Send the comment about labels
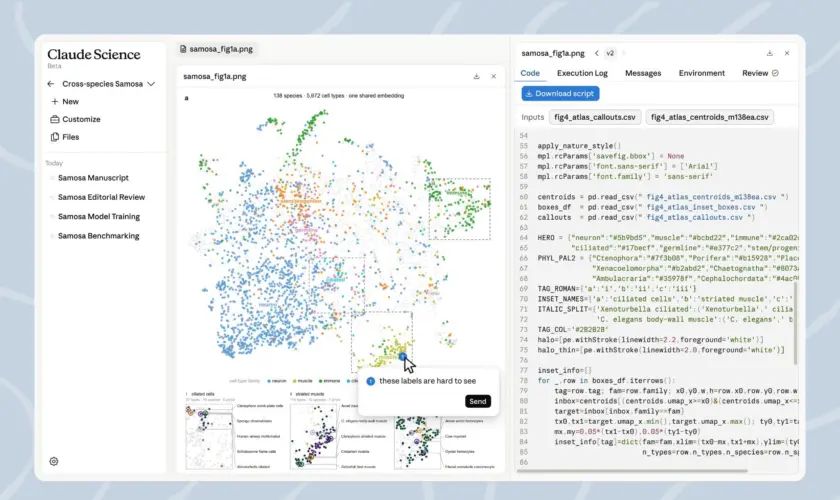Image resolution: width=840 pixels, height=500 pixels. [477, 401]
